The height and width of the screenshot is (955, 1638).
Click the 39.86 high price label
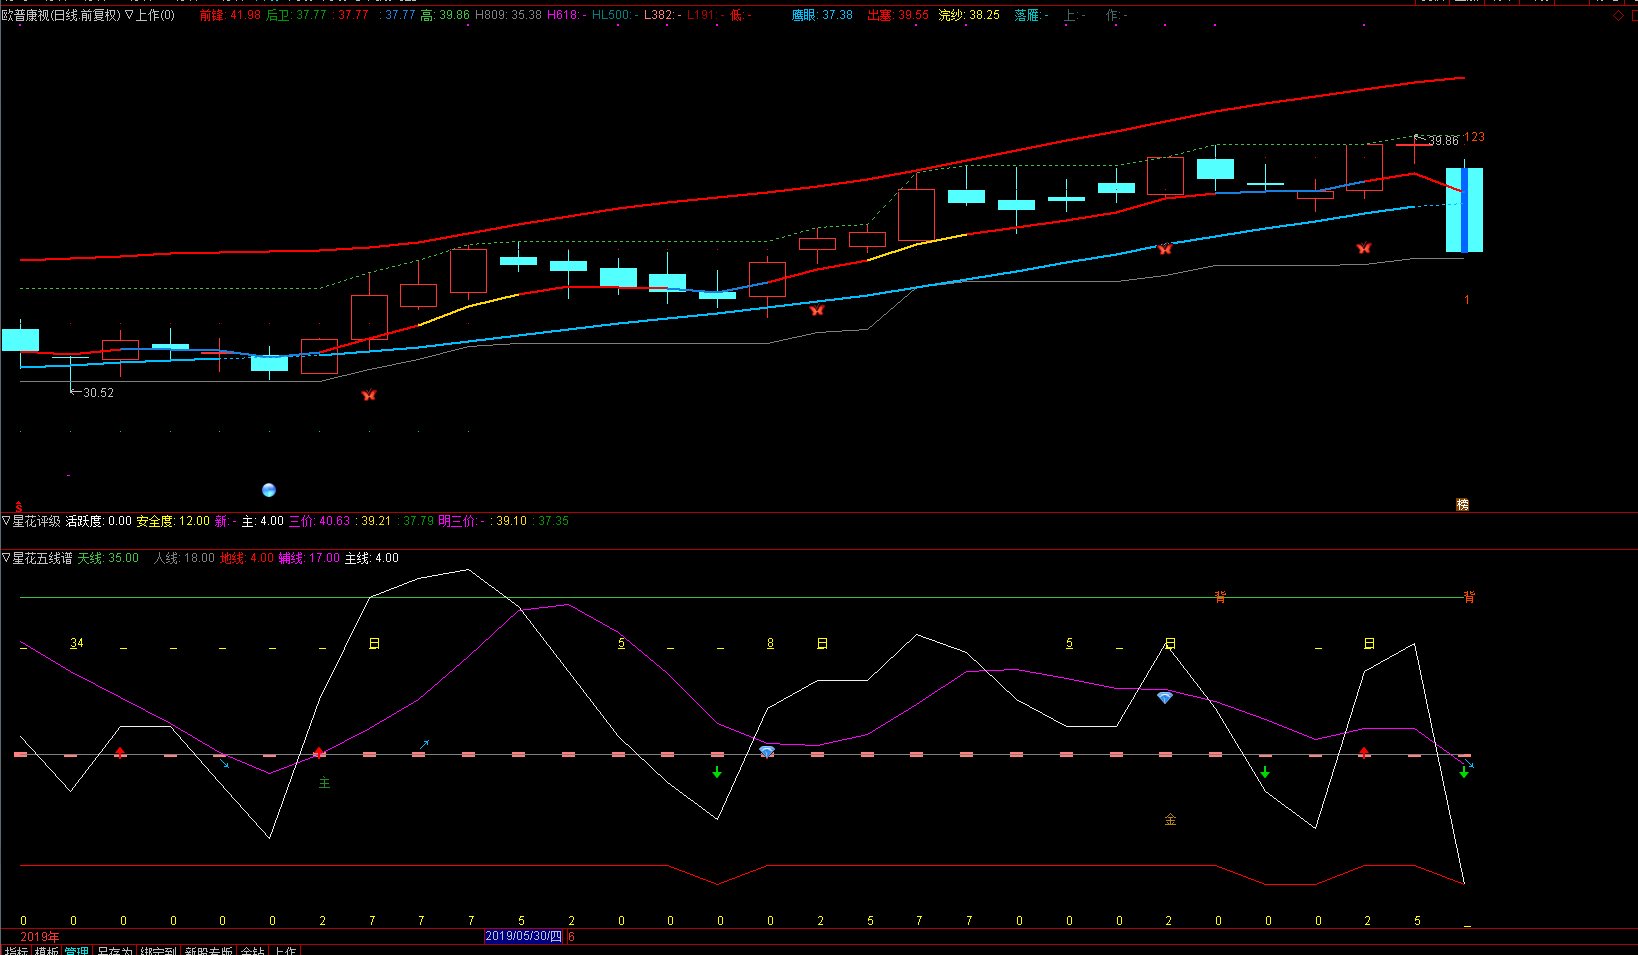[1443, 141]
